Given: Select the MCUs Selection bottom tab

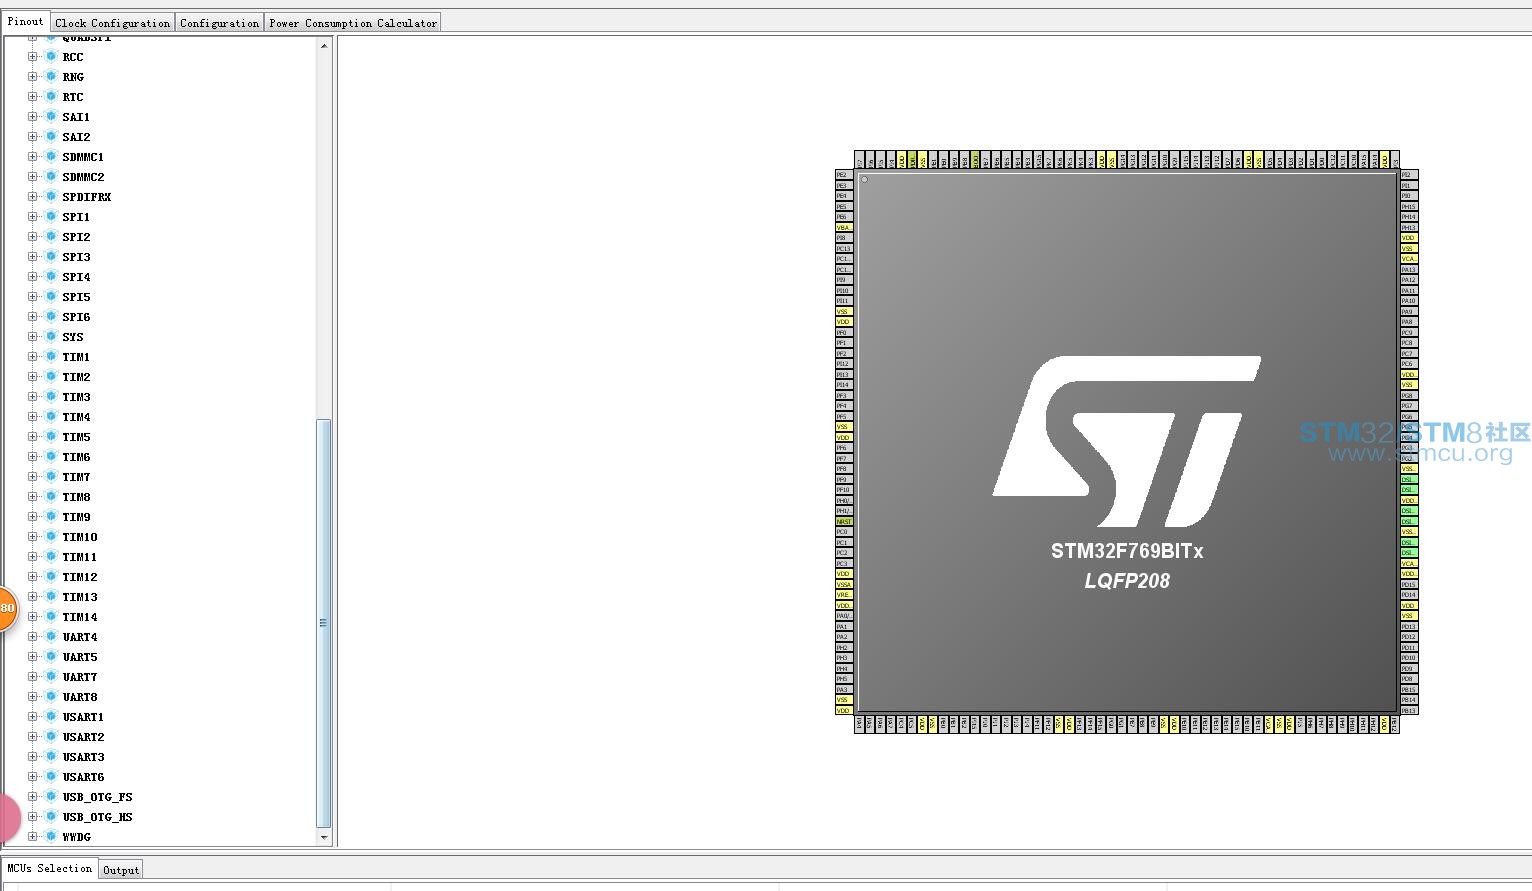Looking at the screenshot, I should [50, 868].
